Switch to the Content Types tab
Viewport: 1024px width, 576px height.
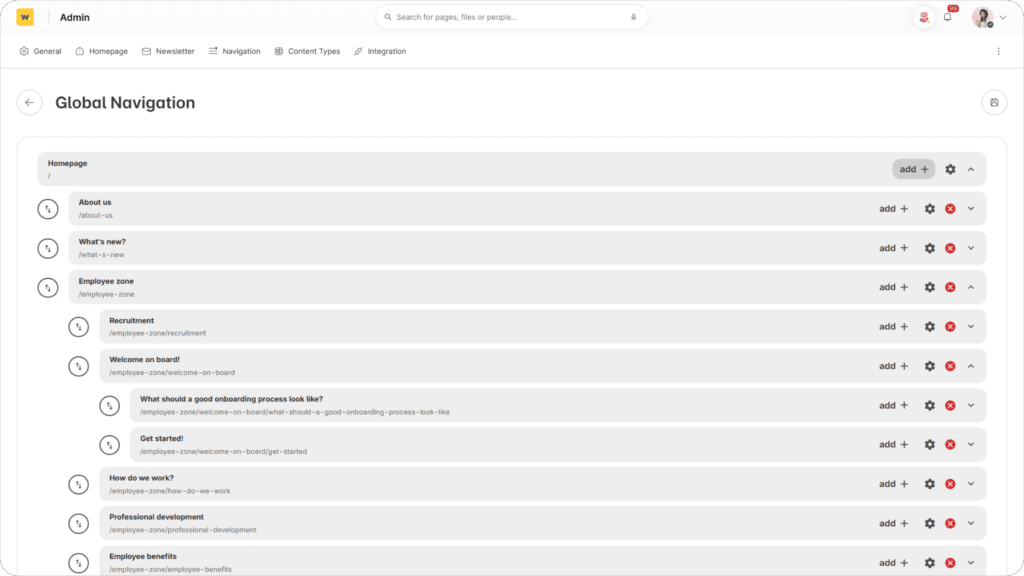[307, 51]
